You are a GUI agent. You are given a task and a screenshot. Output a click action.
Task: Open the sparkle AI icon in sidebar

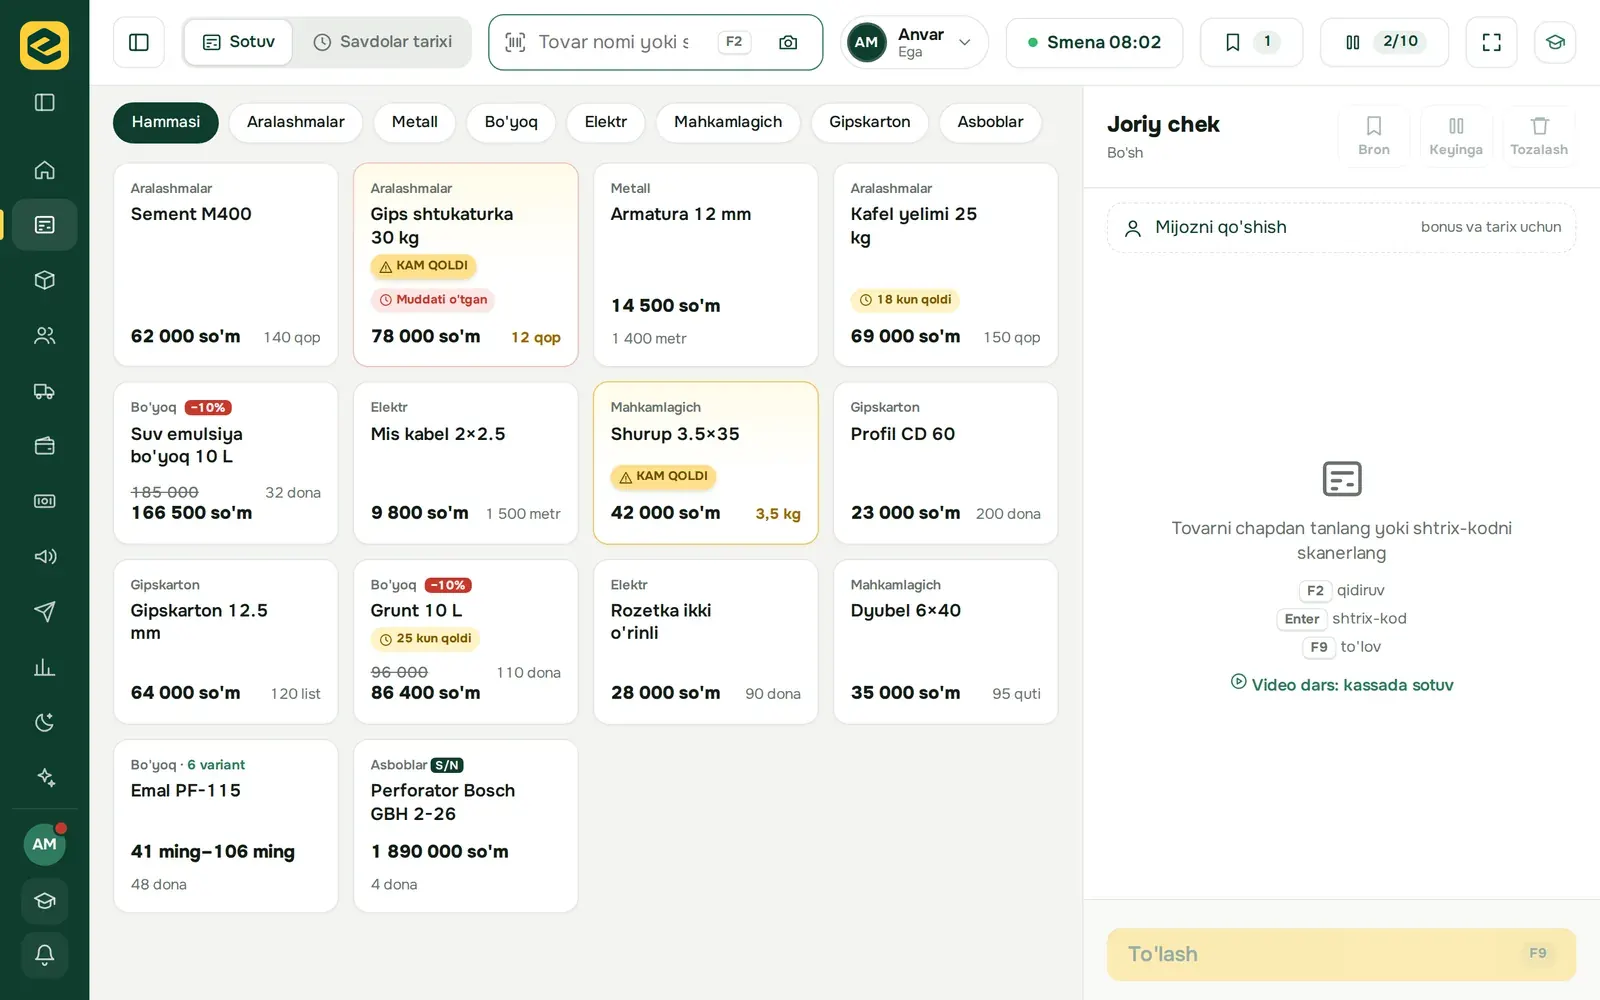coord(44,777)
